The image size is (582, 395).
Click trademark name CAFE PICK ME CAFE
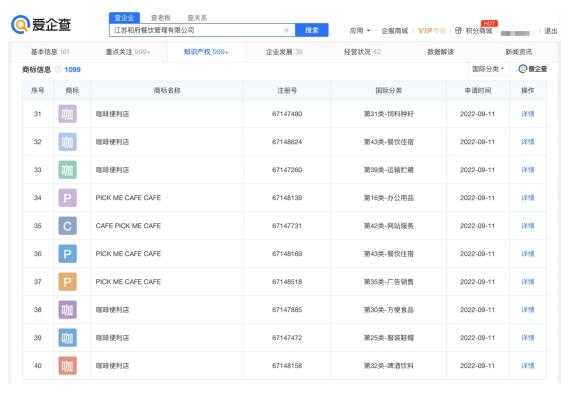[128, 226]
